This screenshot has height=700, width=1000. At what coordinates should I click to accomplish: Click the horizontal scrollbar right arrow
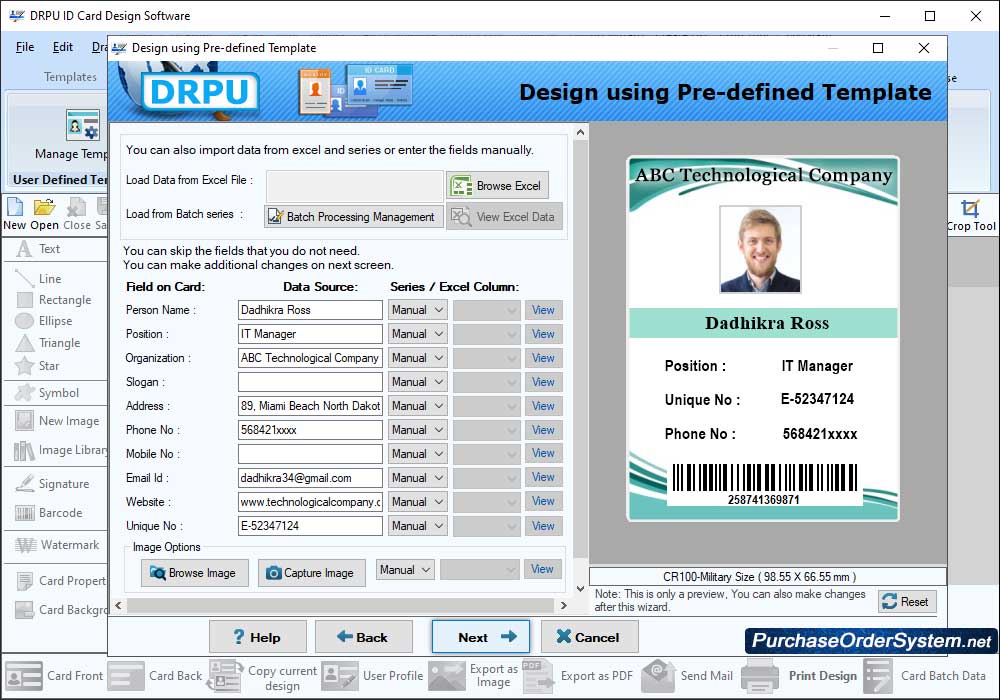click(x=564, y=605)
